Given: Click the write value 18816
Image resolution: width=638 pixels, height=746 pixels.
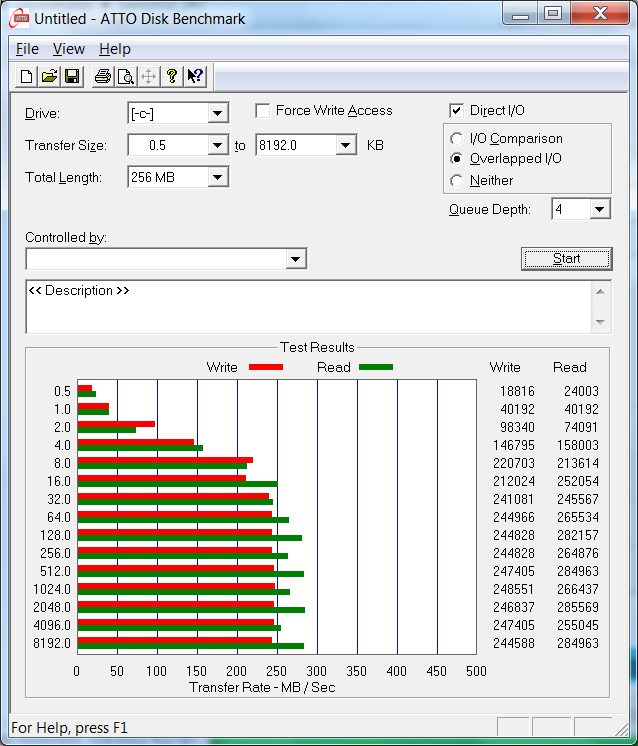Looking at the screenshot, I should 517,391.
